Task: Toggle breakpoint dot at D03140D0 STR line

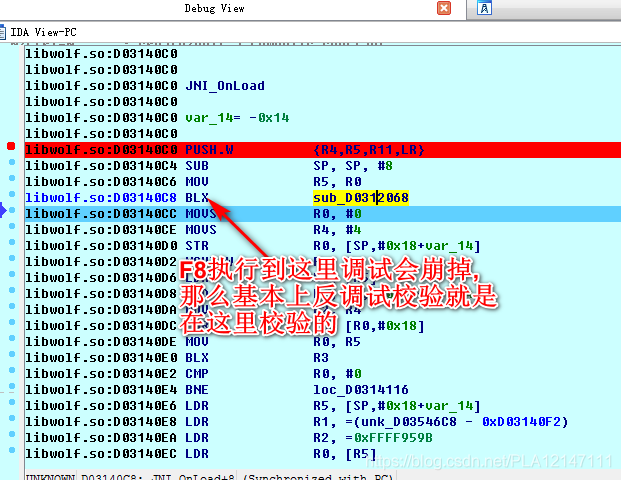Action: click(12, 242)
